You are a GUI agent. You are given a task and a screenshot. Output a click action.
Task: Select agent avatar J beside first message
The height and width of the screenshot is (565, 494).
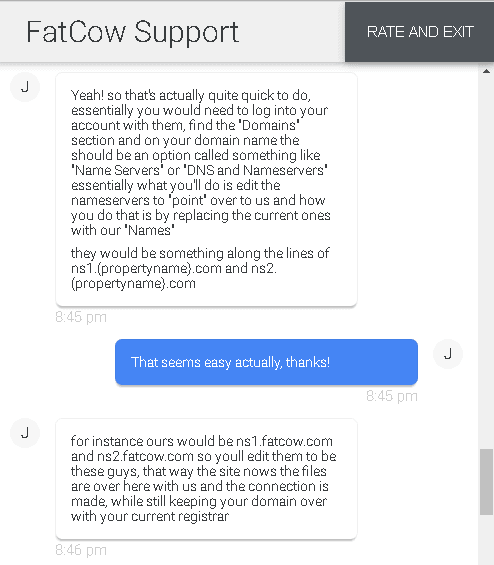[25, 87]
